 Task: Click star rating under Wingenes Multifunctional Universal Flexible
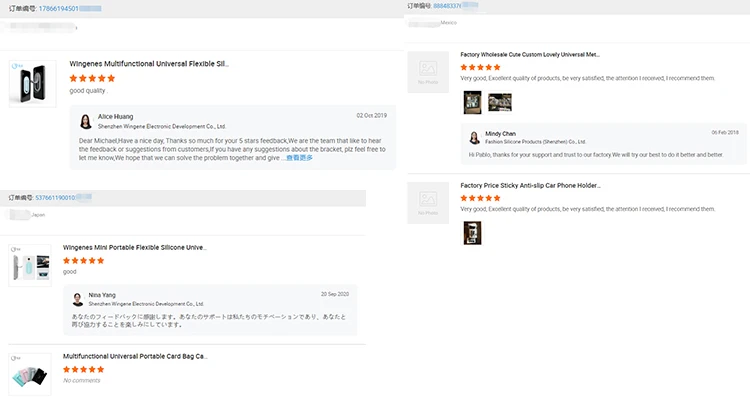[92, 77]
